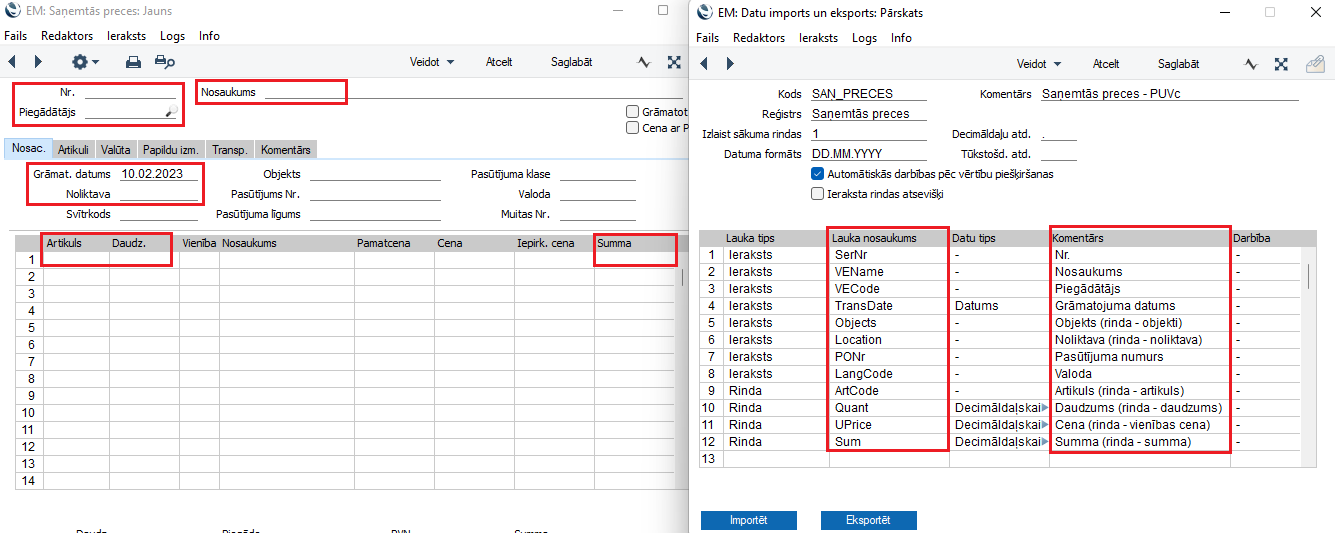Uncheck Automātiskās darbības pēc vērtību piešķiršanas
Image resolution: width=1335 pixels, height=533 pixels.
click(x=818, y=174)
